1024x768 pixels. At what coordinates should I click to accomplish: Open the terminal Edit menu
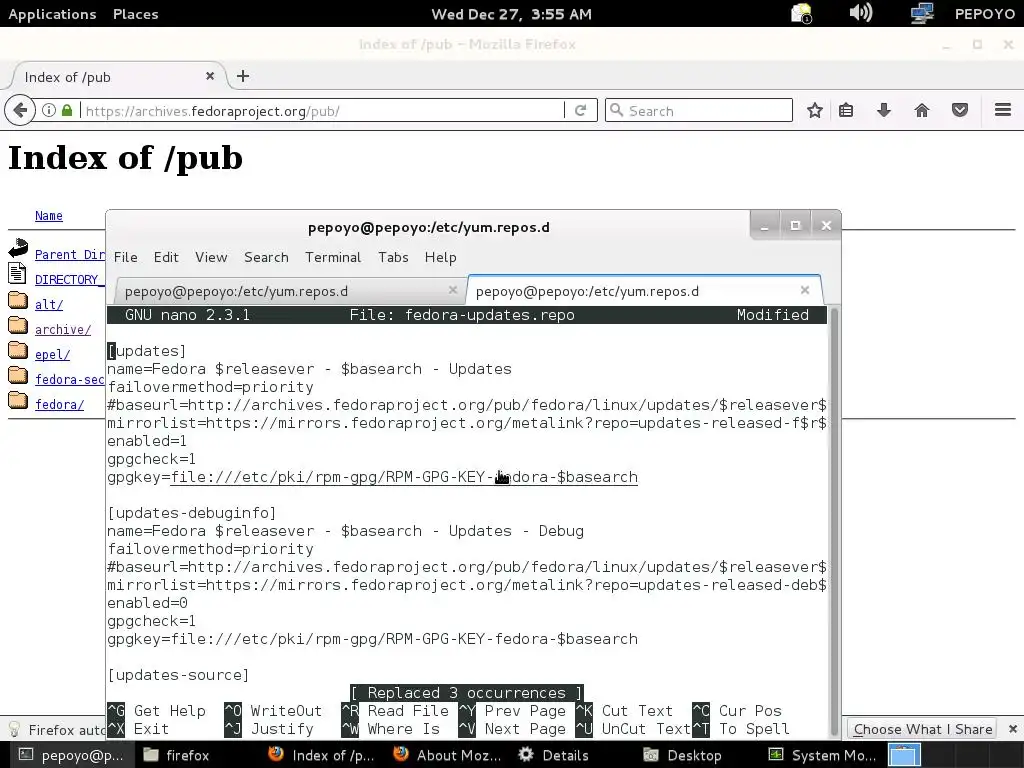pyautogui.click(x=166, y=257)
